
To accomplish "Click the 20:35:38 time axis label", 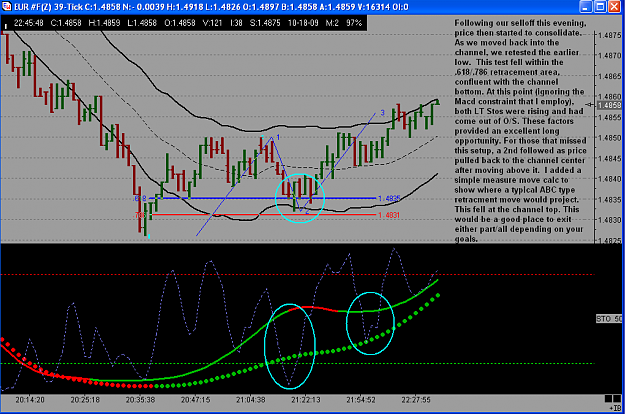I will coord(140,400).
